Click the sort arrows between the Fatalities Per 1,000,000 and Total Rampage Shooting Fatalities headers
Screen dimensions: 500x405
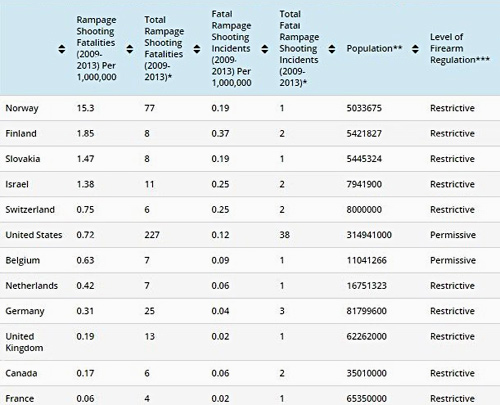point(130,49)
